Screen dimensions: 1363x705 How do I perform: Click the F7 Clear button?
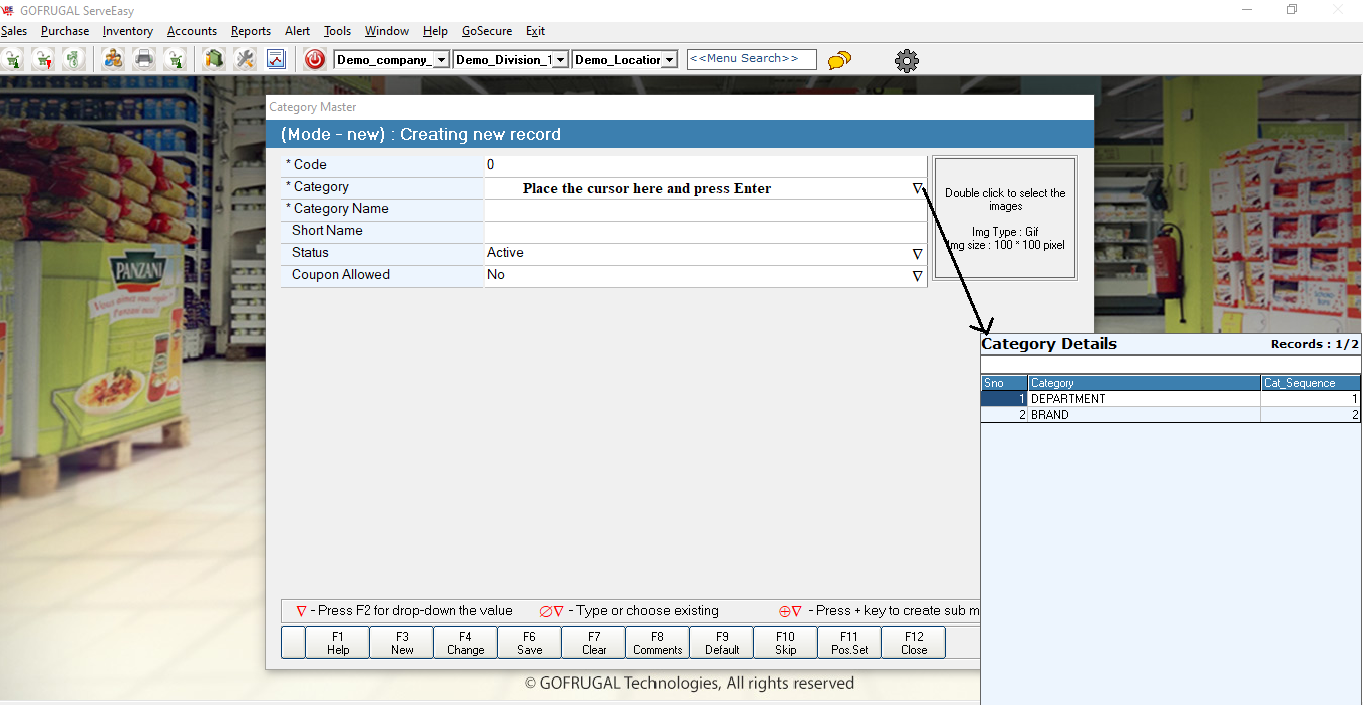[594, 643]
